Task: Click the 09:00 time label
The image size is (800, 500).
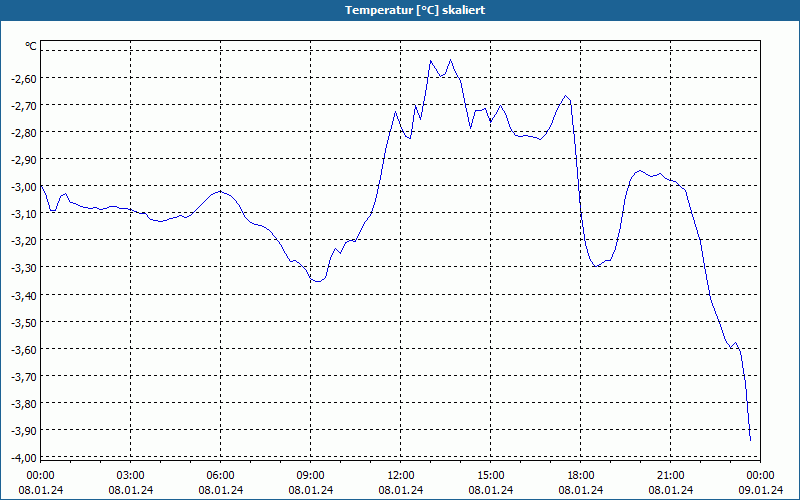Action: [x=311, y=476]
